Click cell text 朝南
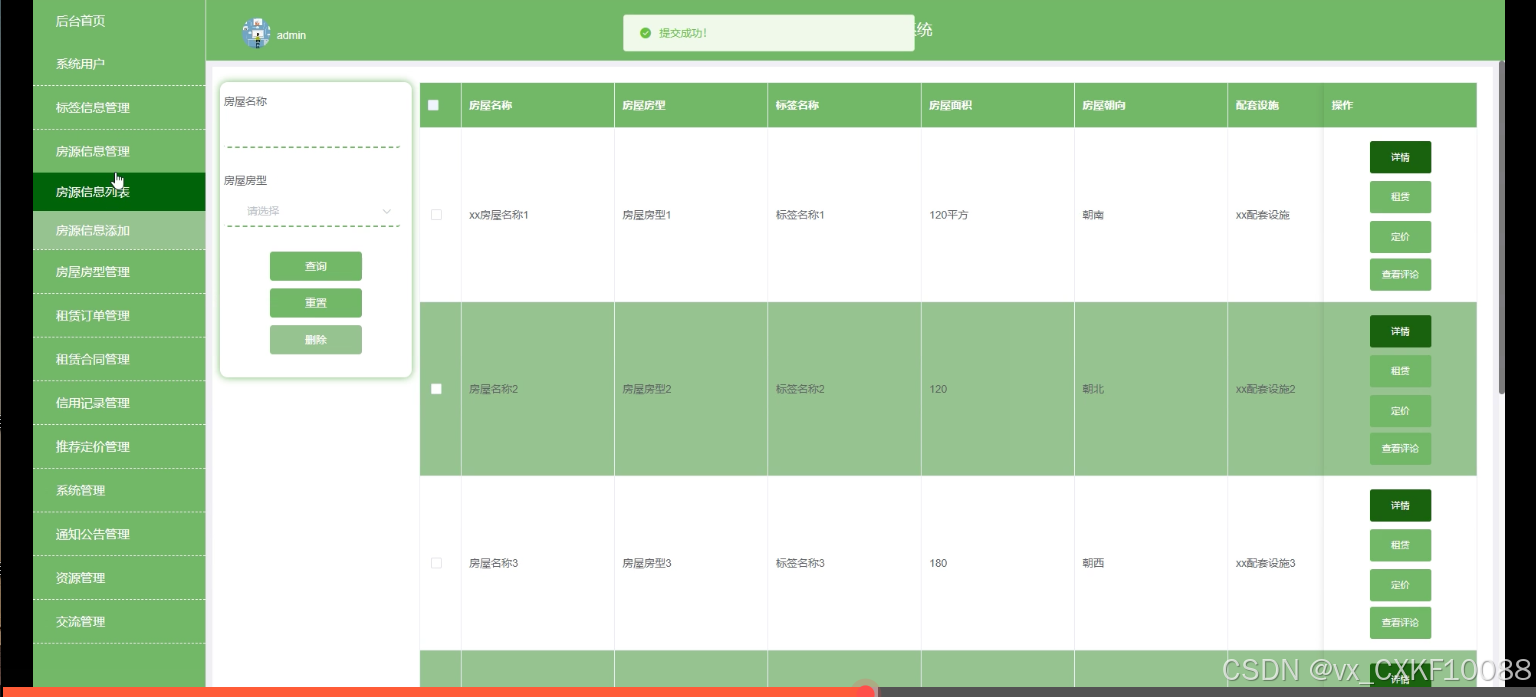This screenshot has width=1536, height=697. point(1093,215)
